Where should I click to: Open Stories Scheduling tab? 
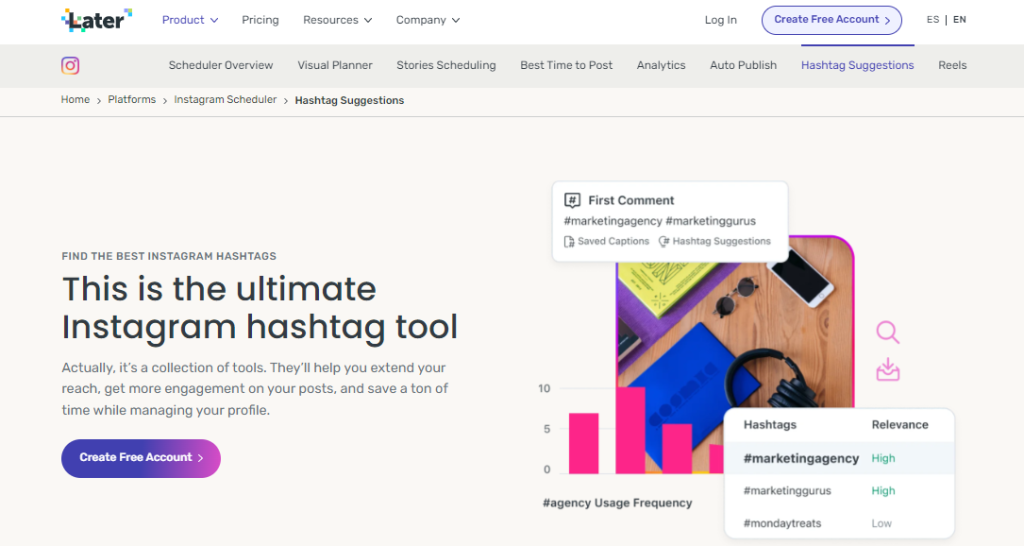pyautogui.click(x=446, y=65)
